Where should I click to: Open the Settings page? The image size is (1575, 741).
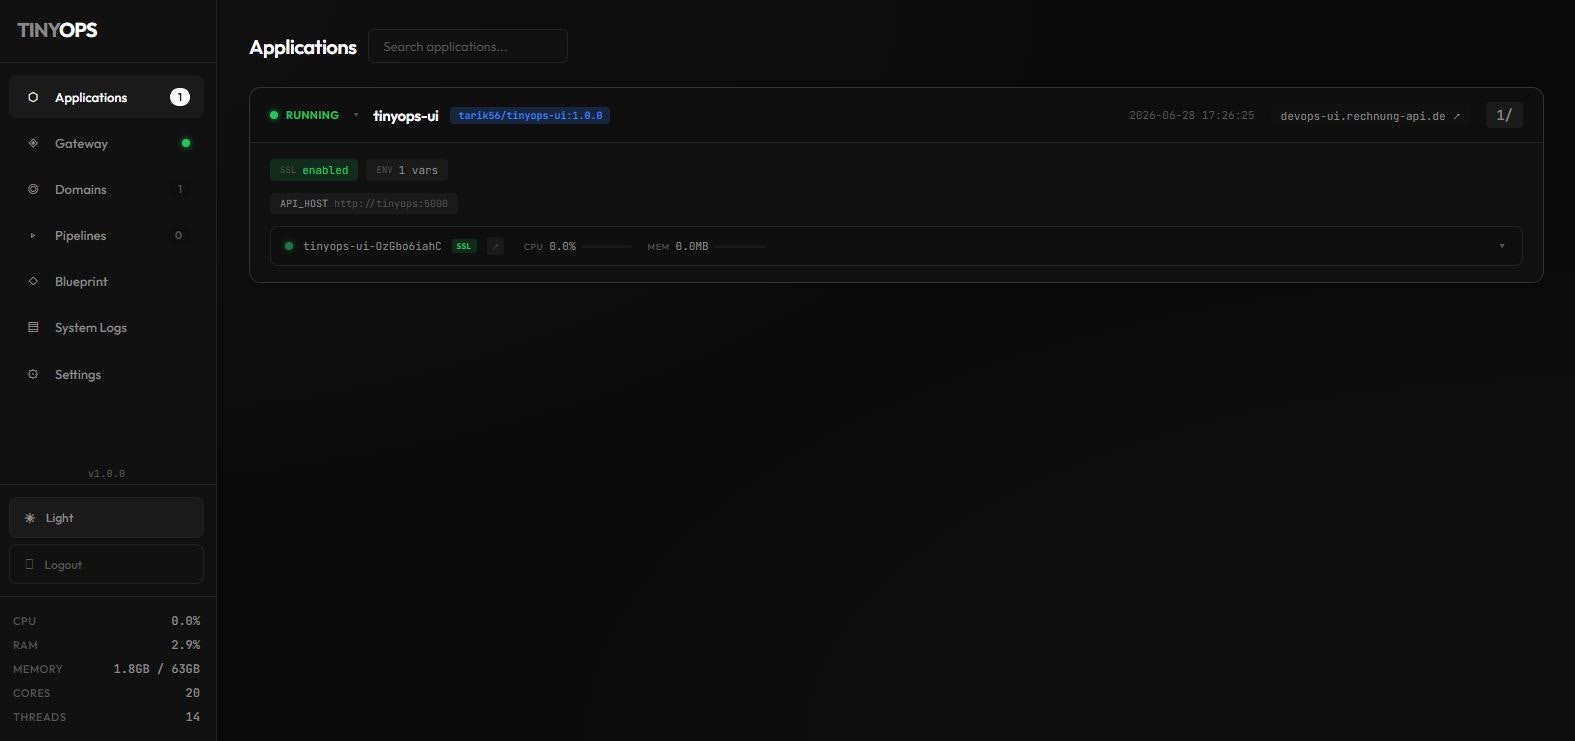[106, 374]
